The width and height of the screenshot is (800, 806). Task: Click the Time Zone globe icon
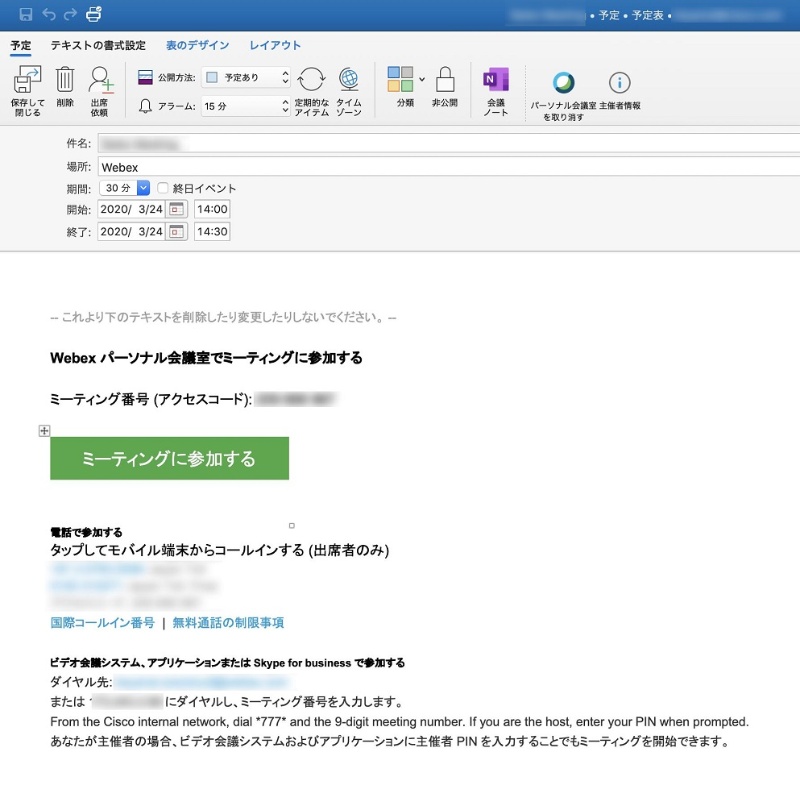pos(348,80)
